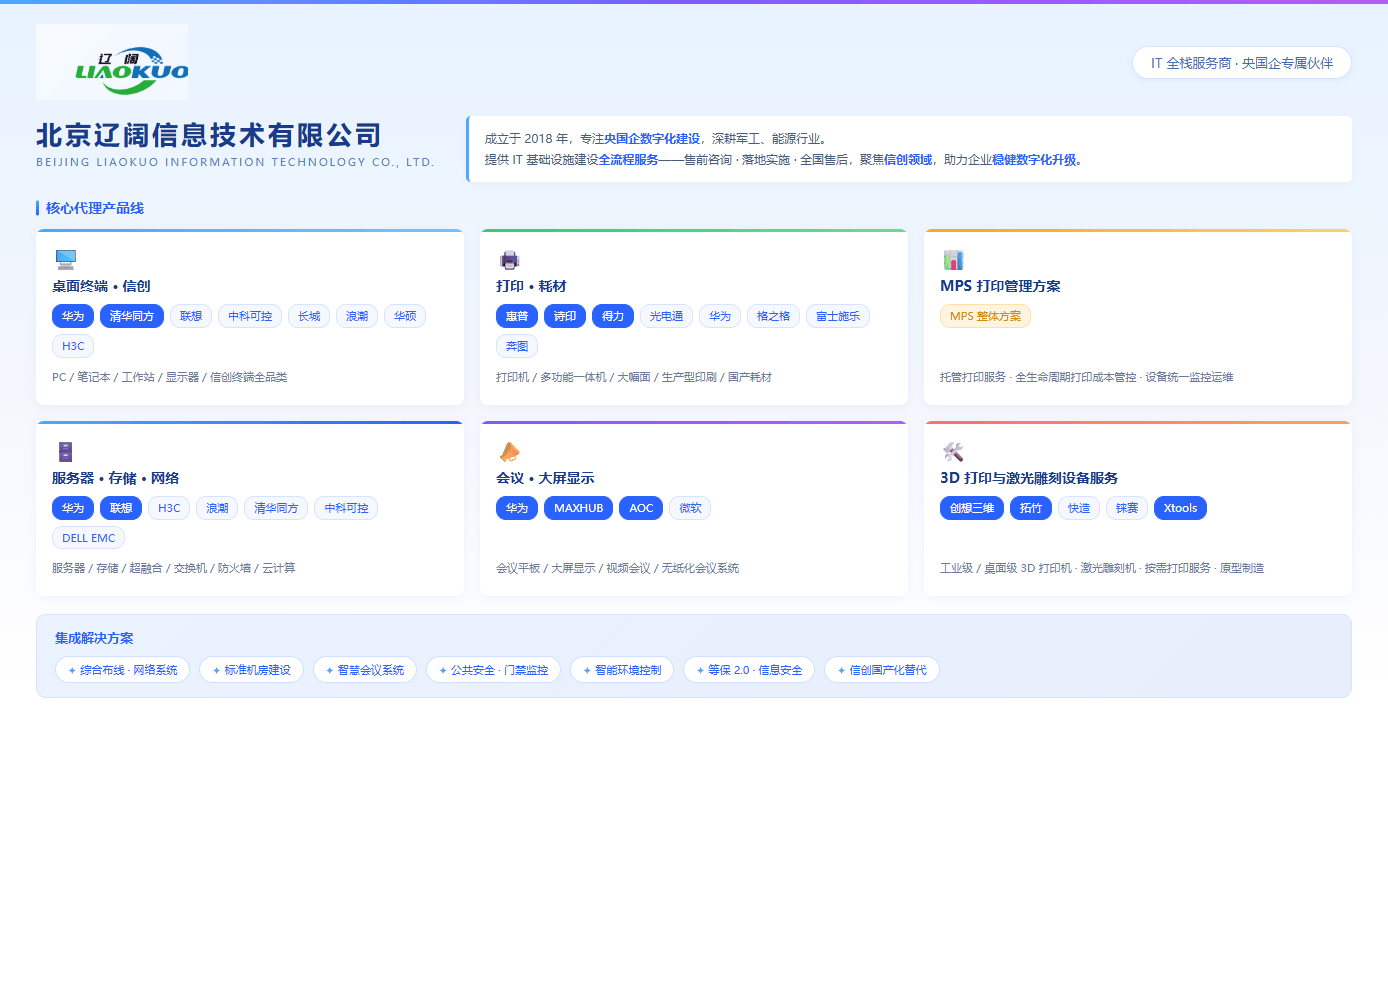
Task: Select the 清华同方 tag under 桌面终端 • 信创
Action: click(x=132, y=316)
